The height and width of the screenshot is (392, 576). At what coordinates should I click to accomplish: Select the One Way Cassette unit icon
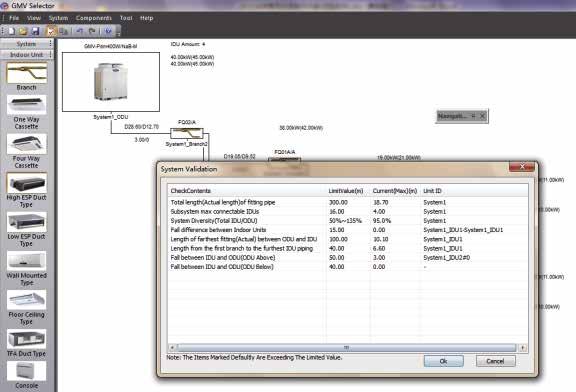26,105
